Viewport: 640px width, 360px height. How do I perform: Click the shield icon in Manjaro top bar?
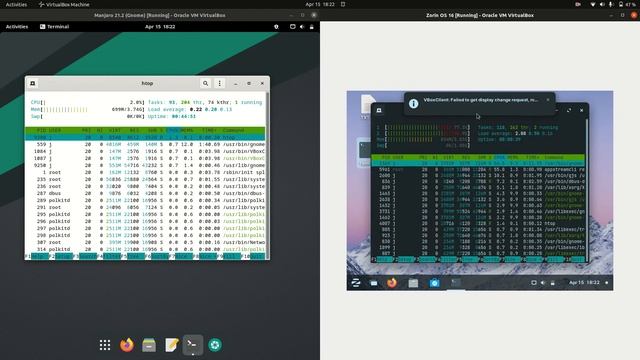[x=276, y=27]
